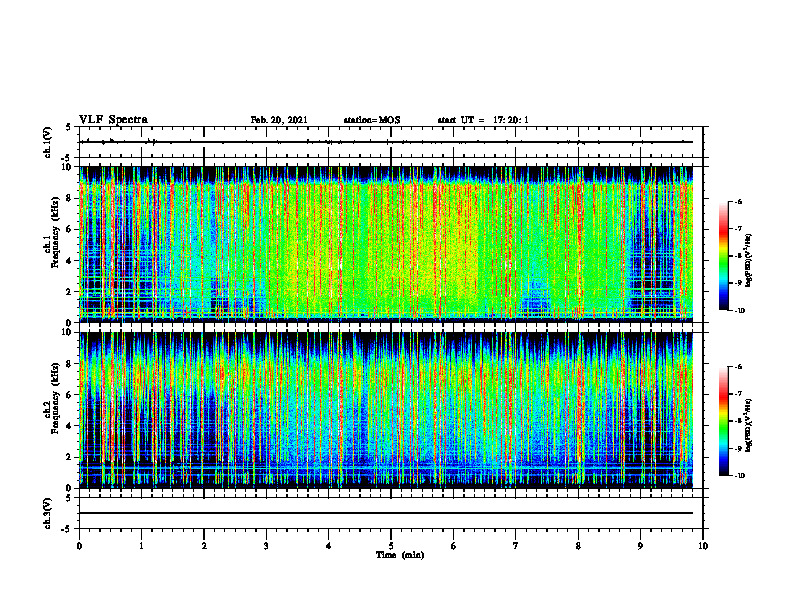Click the ch.1 frequency tick label "2"
Image resolution: width=792 pixels, height=612 pixels.
[69, 291]
